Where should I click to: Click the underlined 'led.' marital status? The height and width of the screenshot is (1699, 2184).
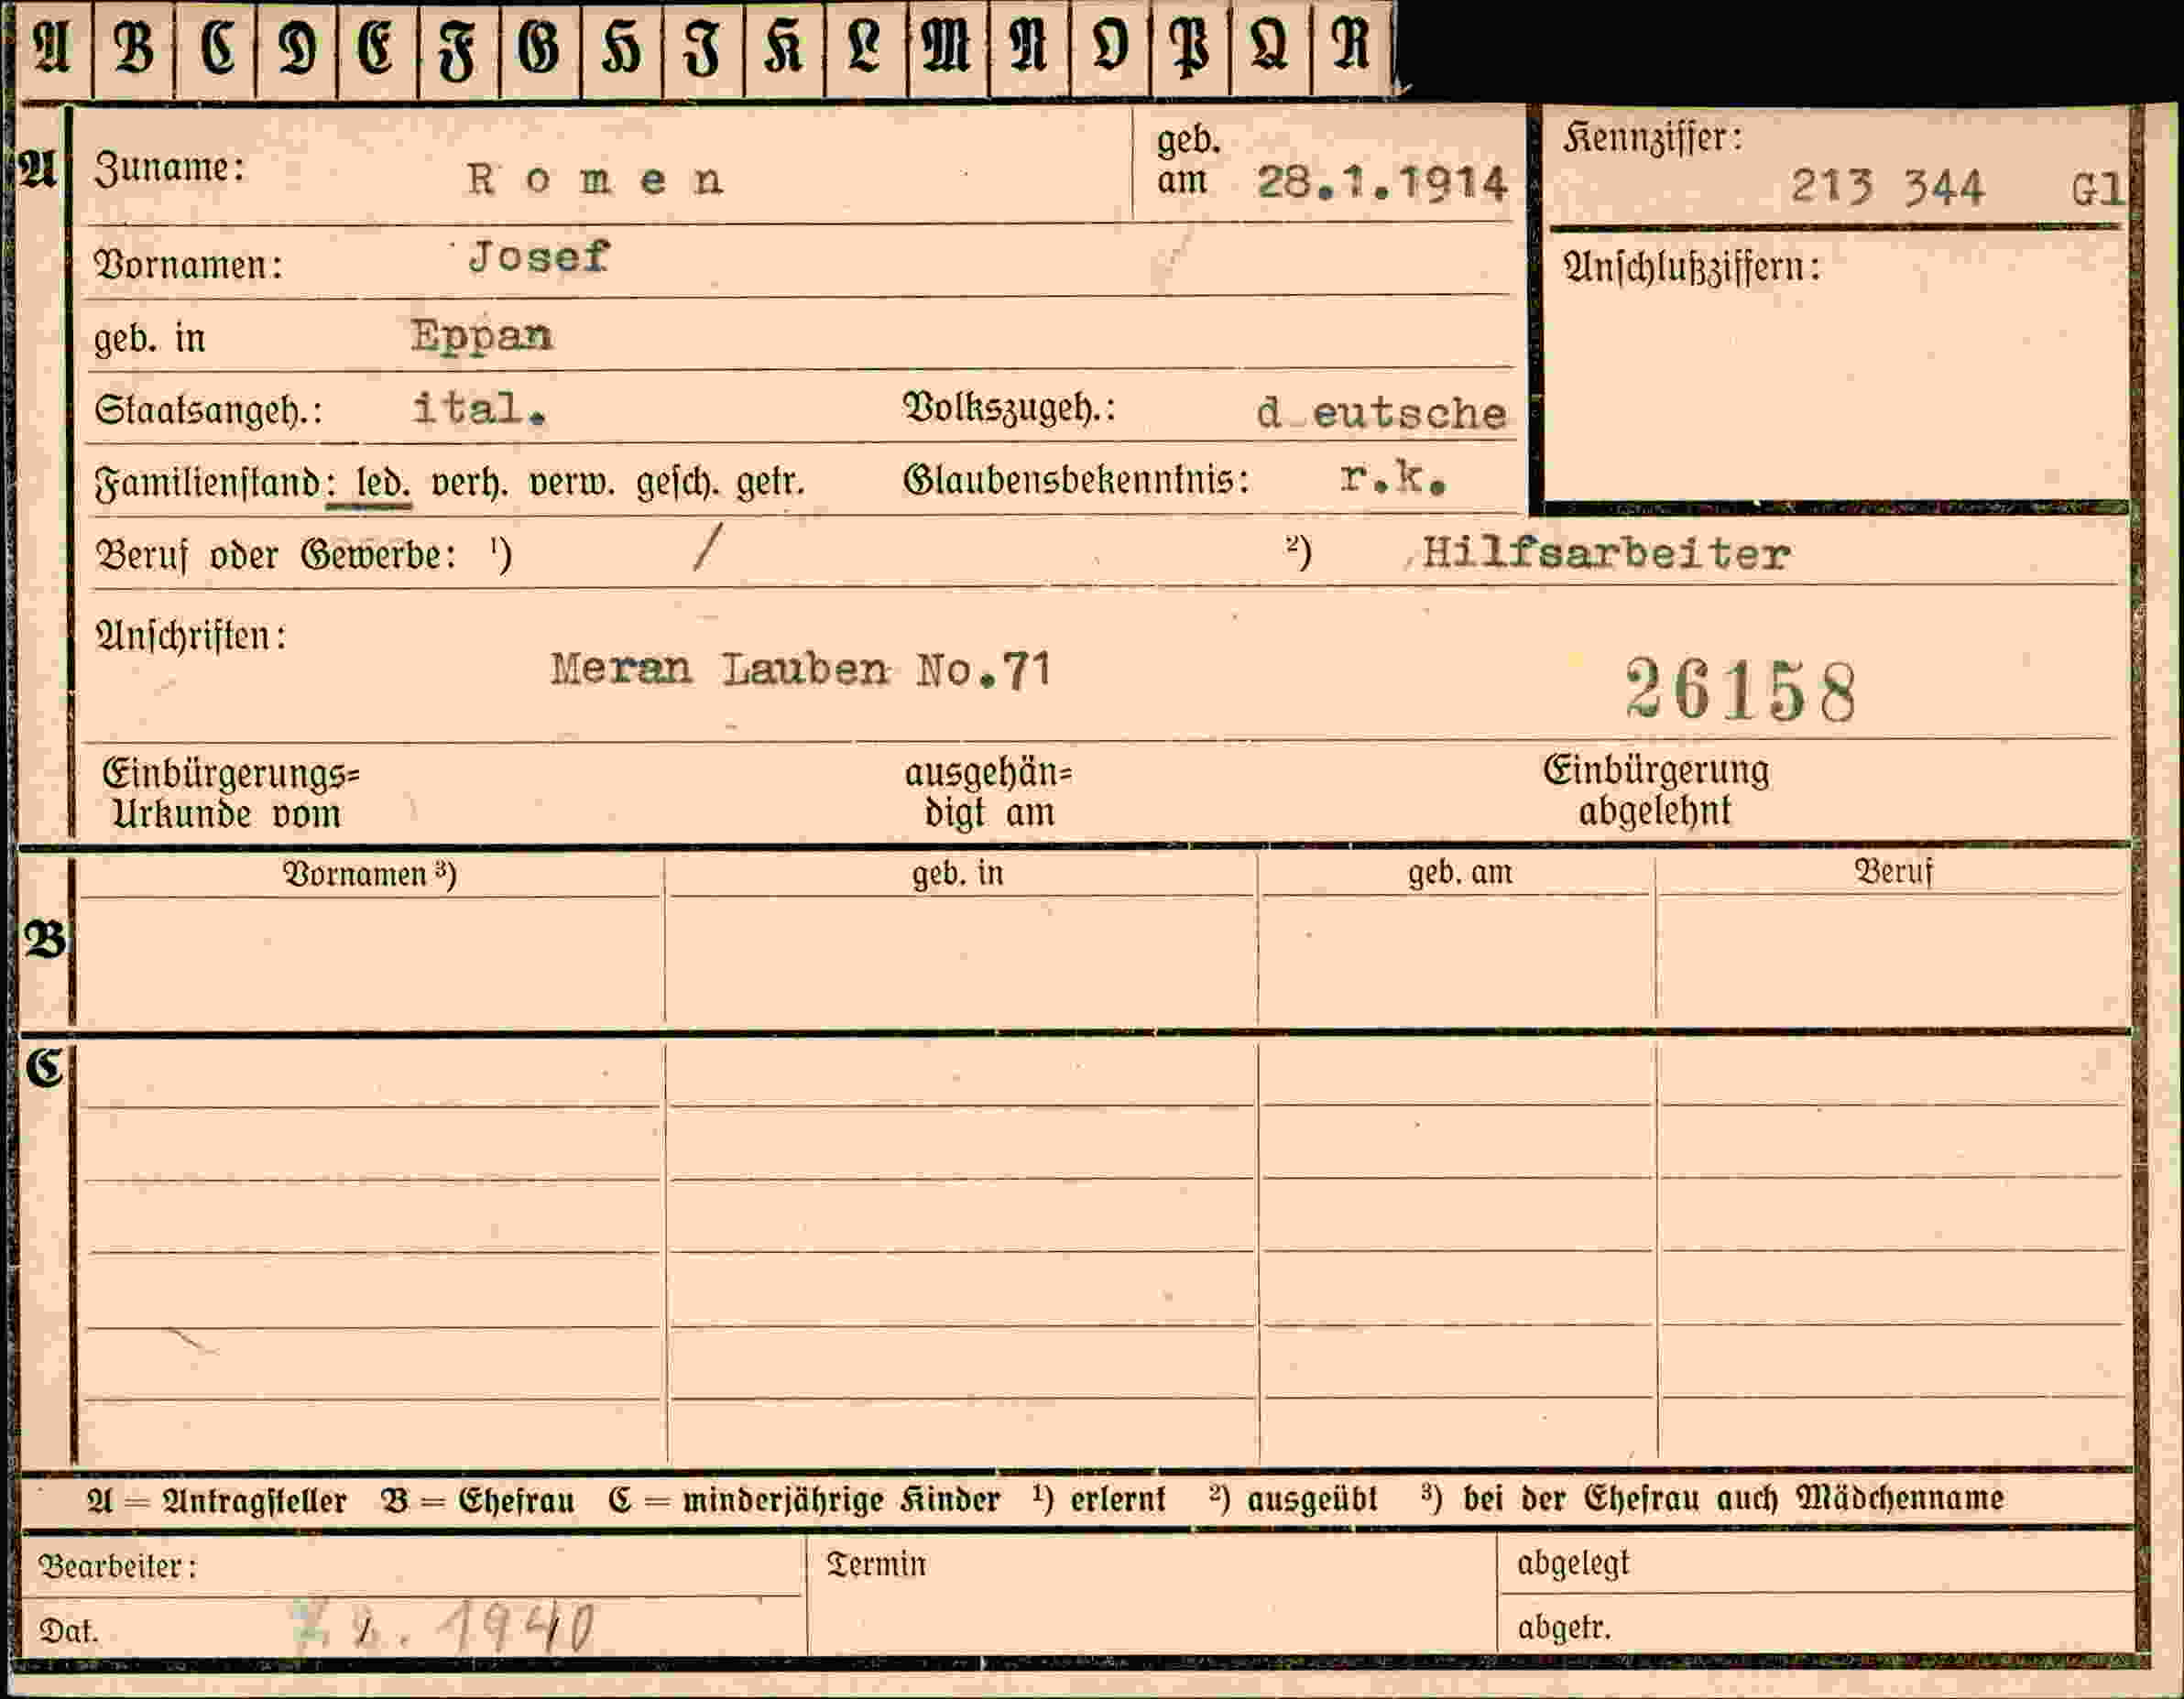pyautogui.click(x=382, y=484)
